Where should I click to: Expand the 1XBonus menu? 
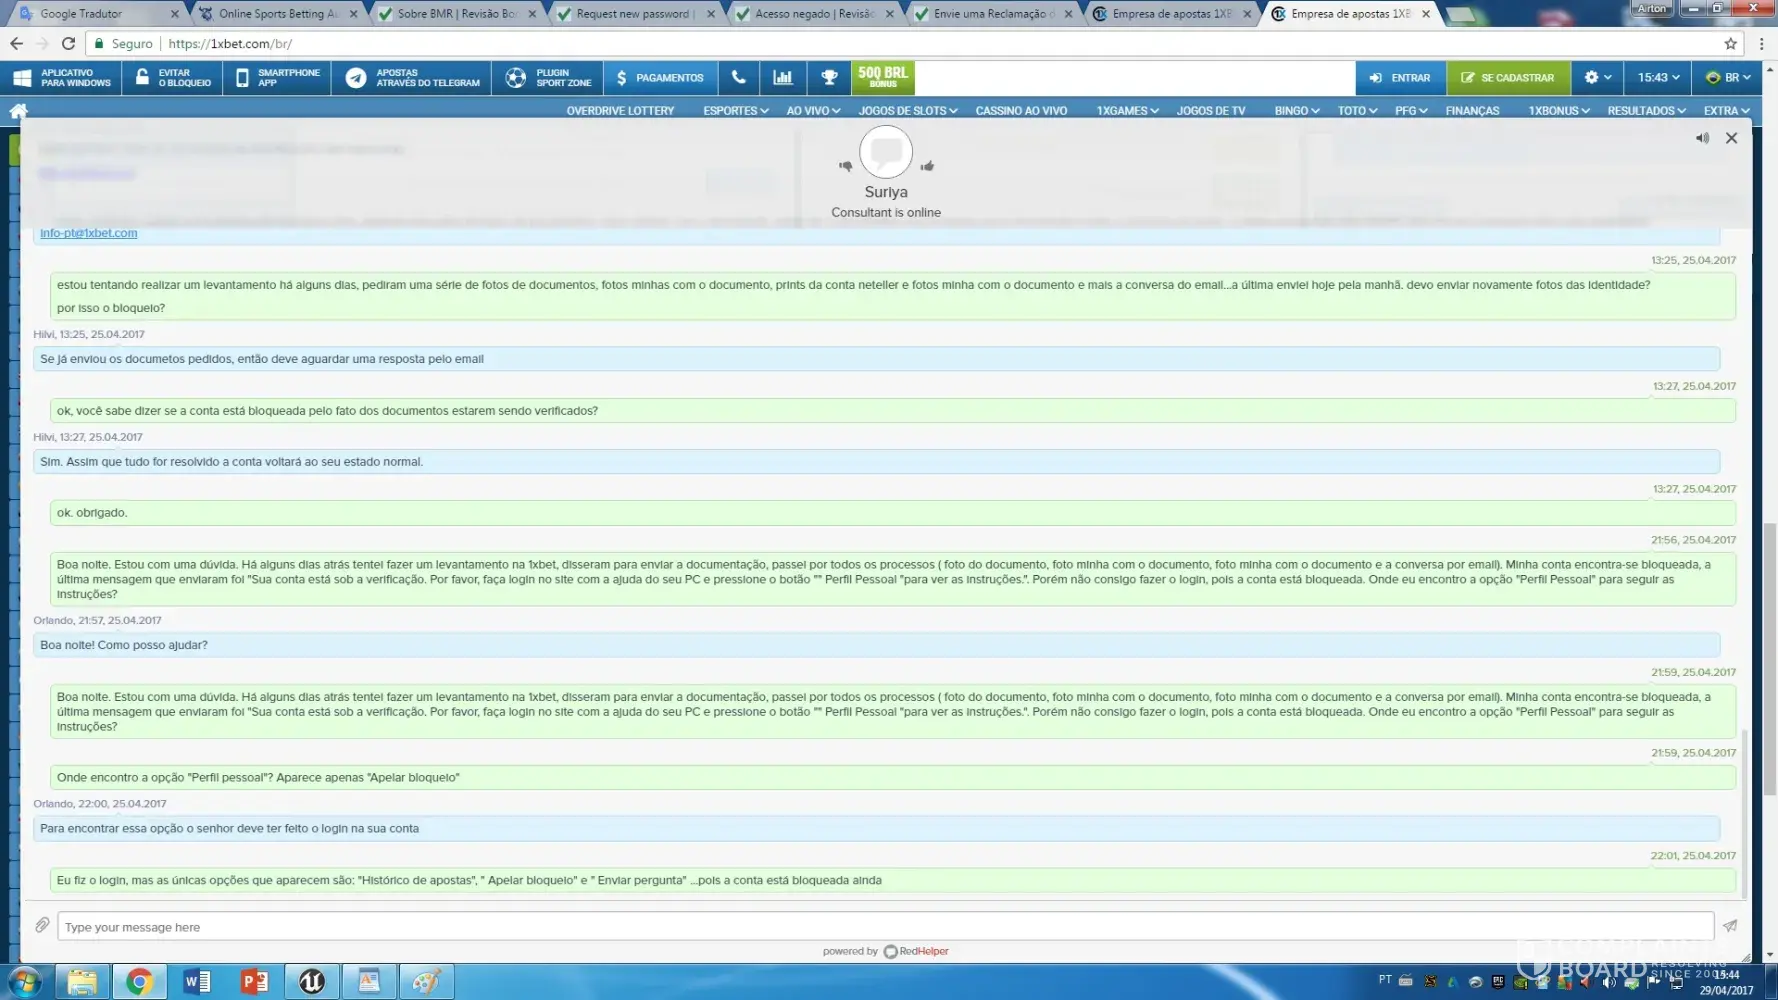tap(1559, 111)
